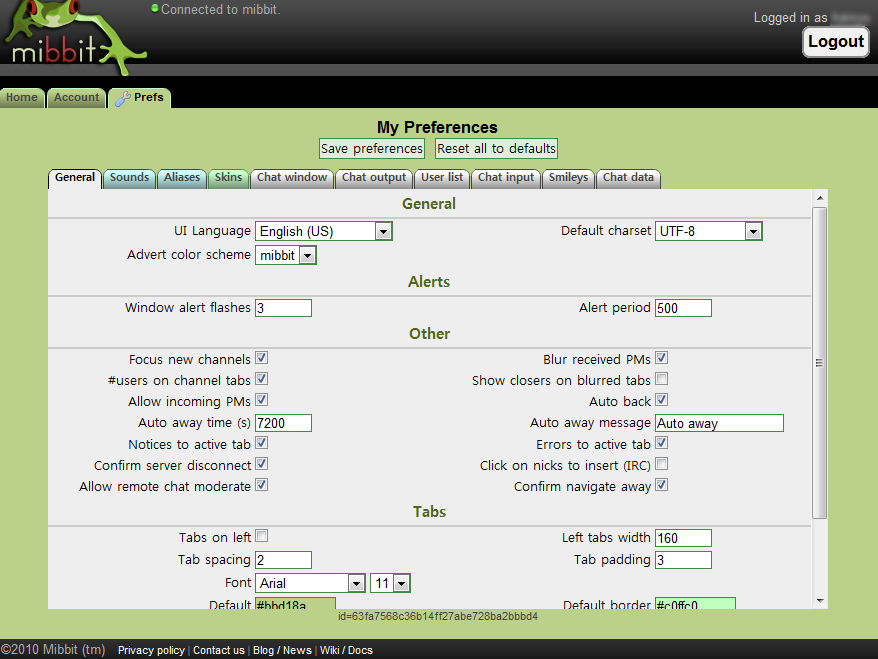Uncheck Confirm server disconnect

(x=261, y=464)
